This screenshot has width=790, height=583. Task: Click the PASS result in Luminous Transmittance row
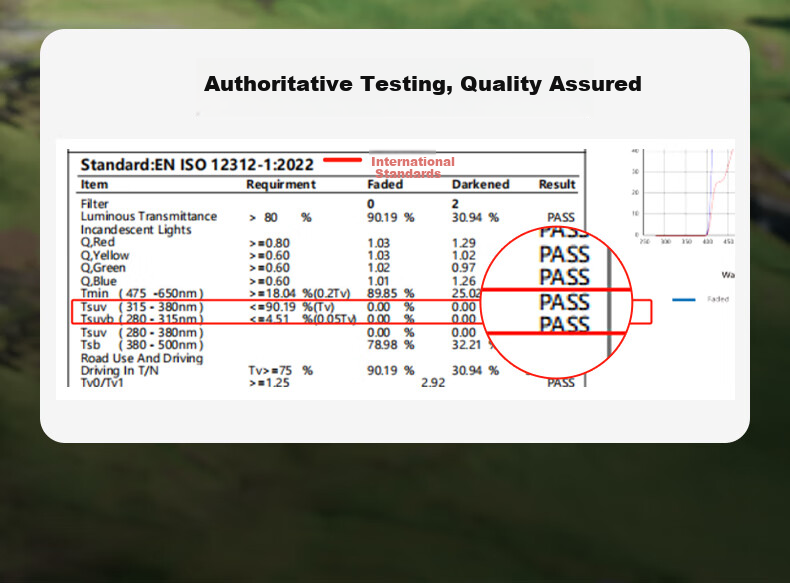[561, 218]
